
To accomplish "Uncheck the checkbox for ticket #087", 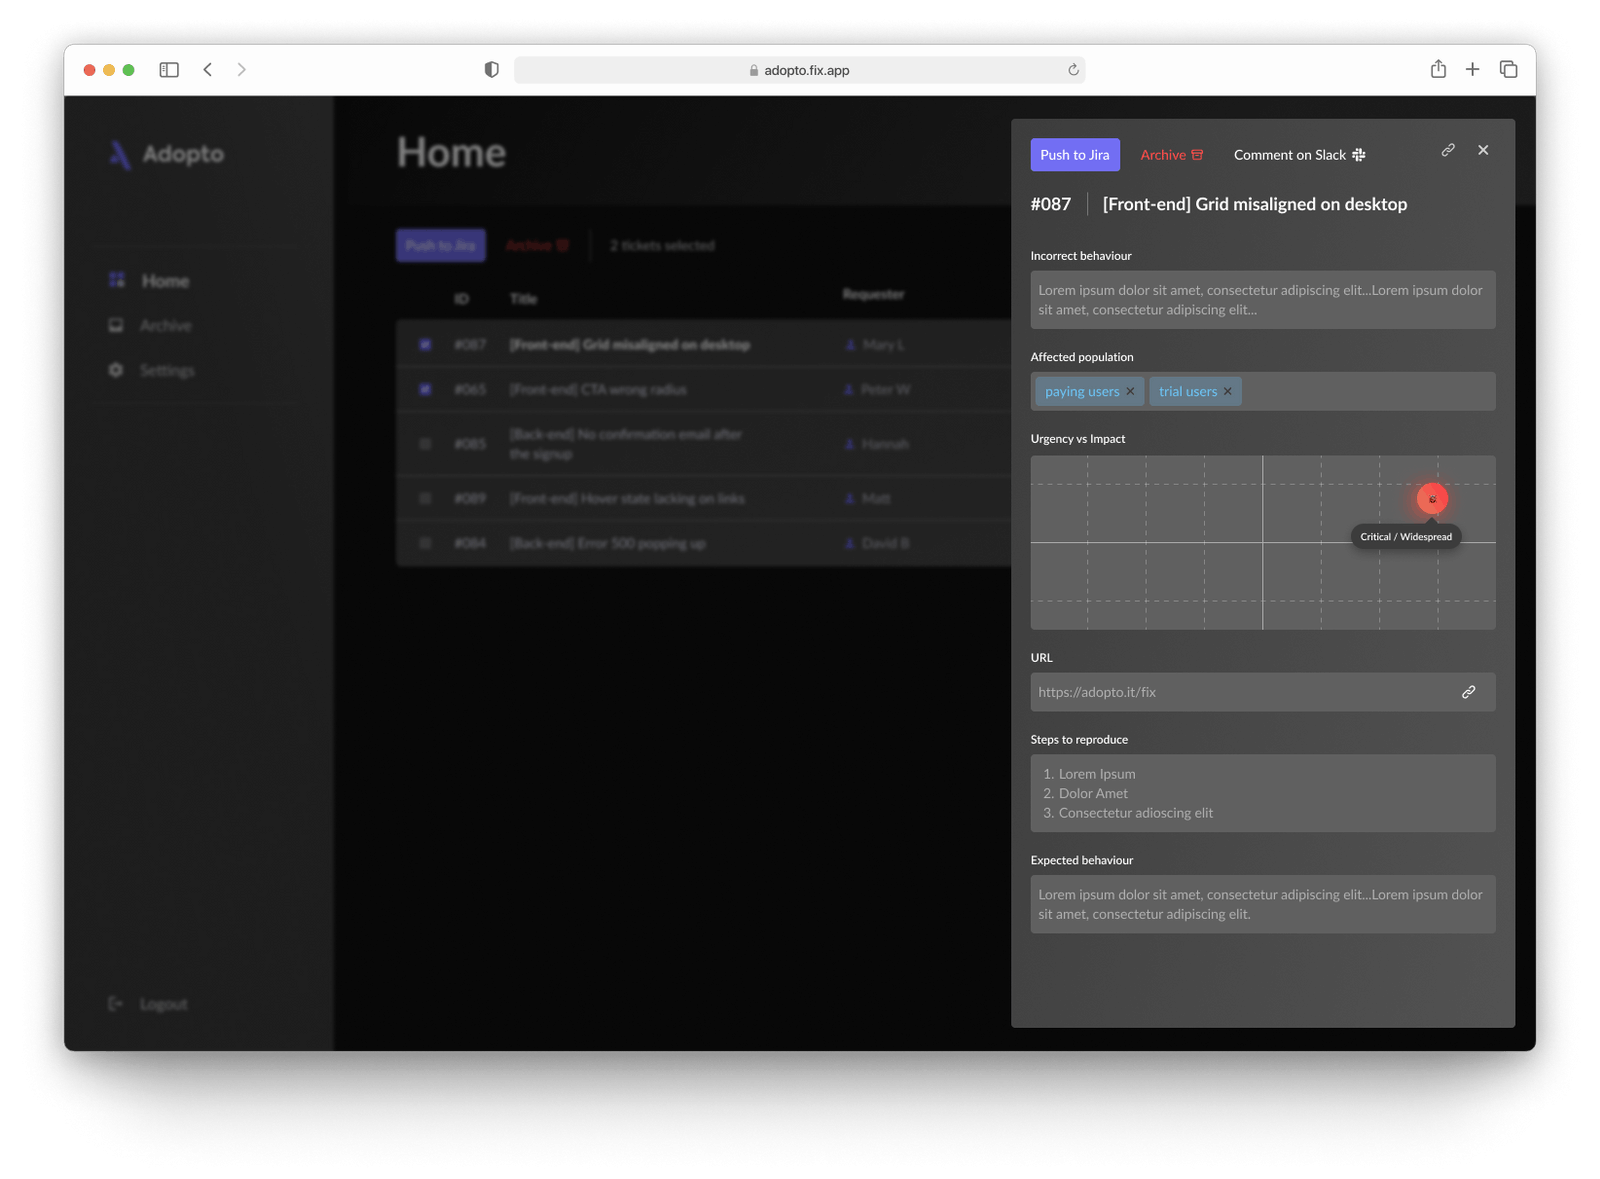I will (425, 345).
